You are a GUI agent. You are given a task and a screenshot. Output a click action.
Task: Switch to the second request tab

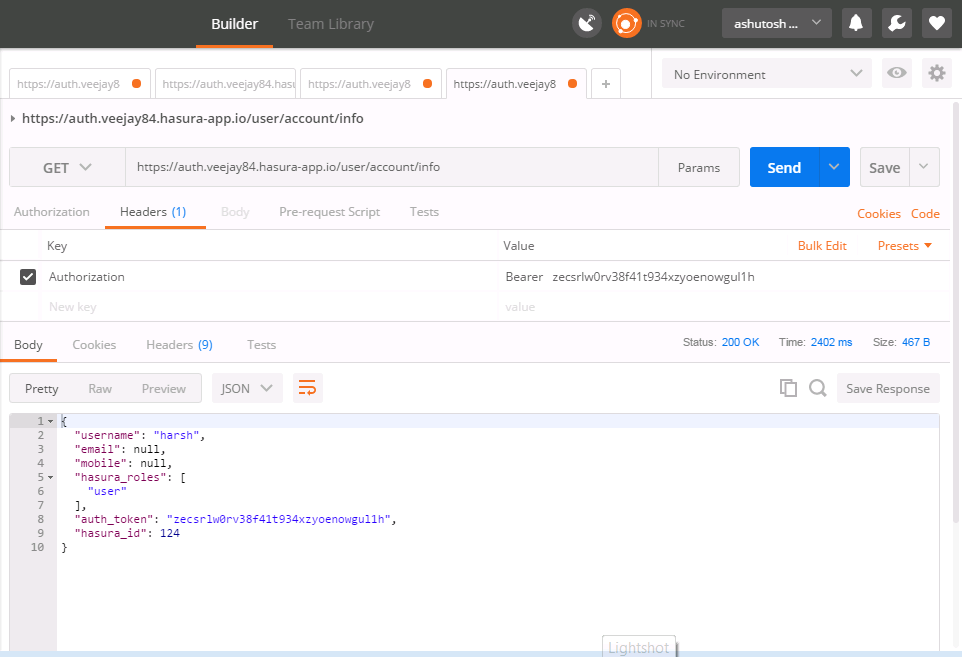click(225, 84)
